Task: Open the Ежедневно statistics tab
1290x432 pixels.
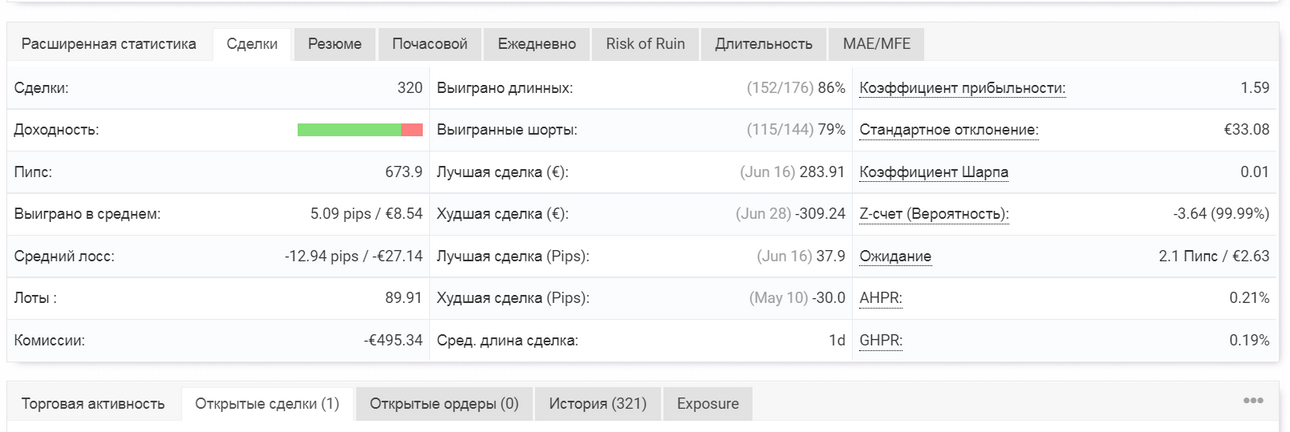Action: (537, 44)
